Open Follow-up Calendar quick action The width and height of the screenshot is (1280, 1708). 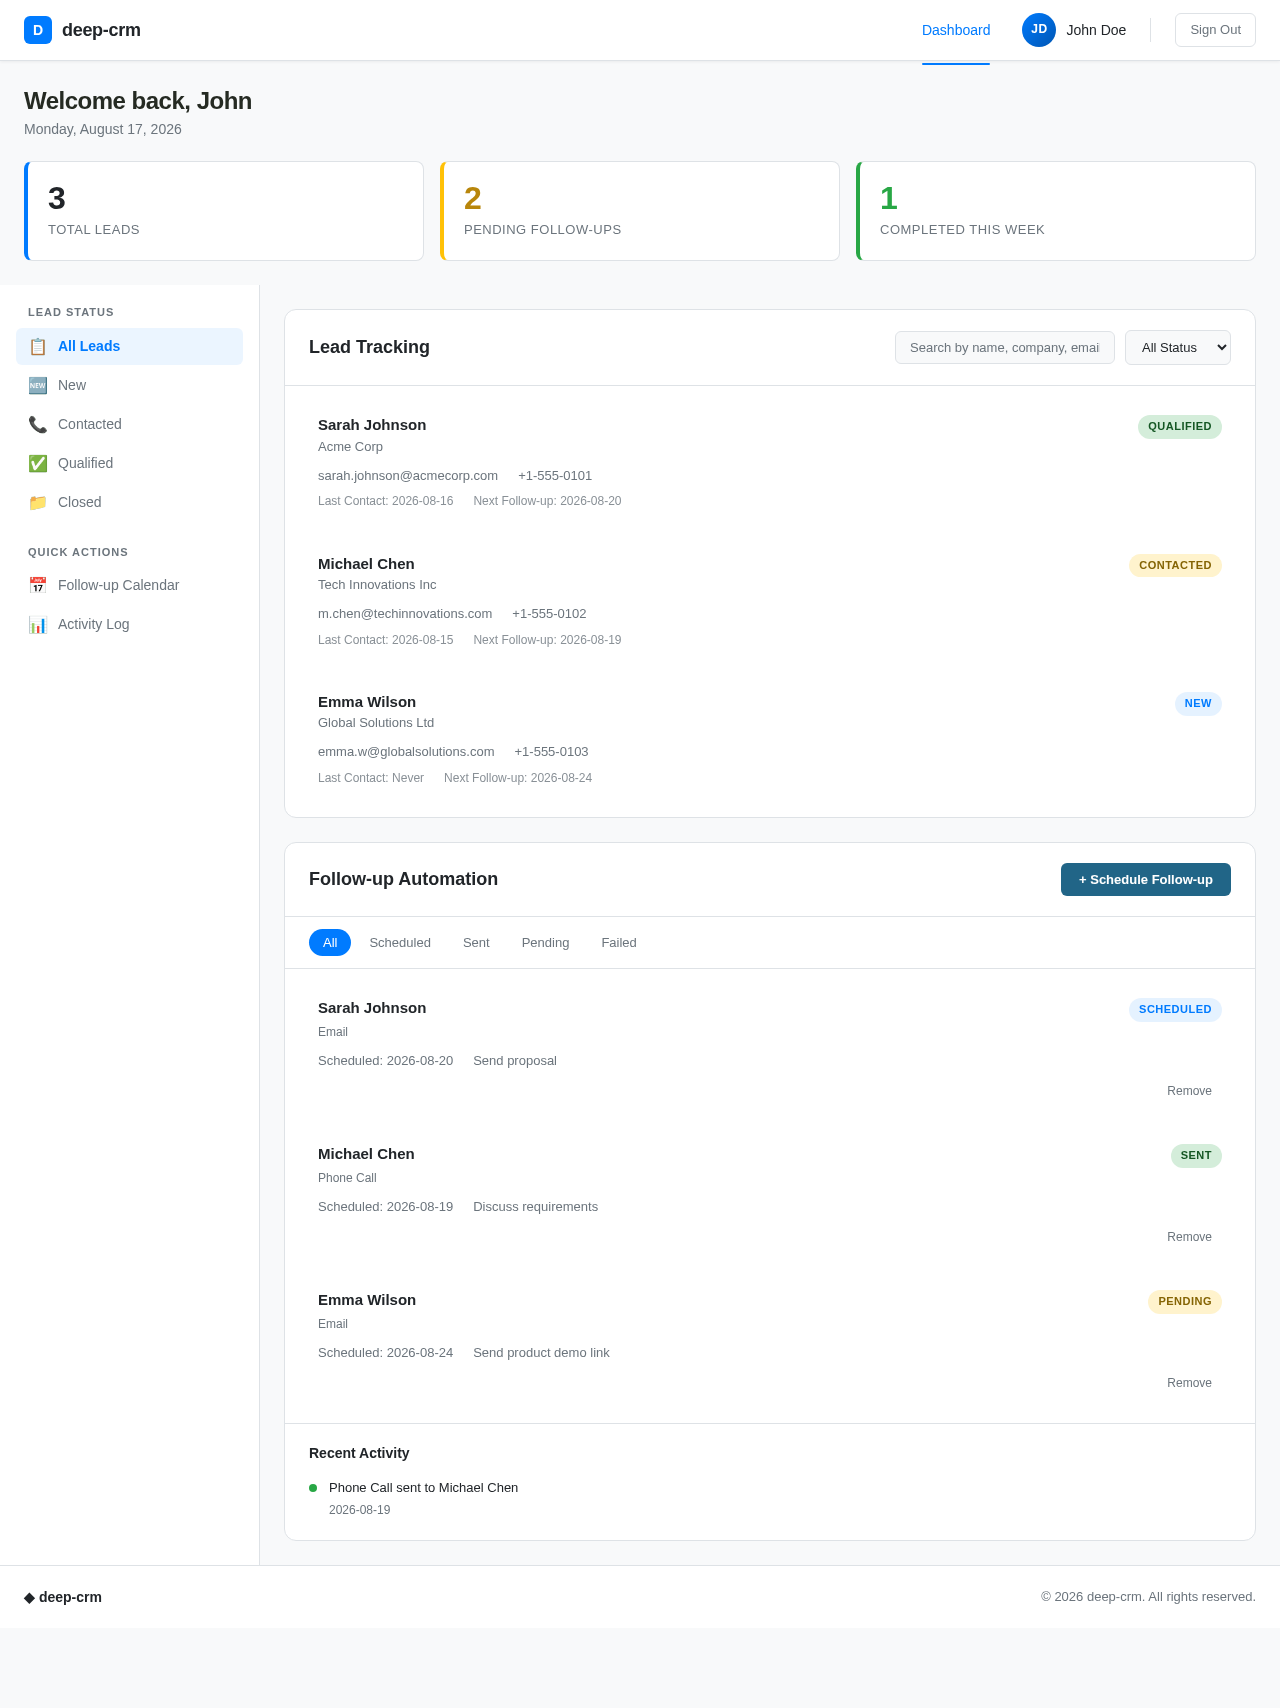pyautogui.click(x=129, y=585)
